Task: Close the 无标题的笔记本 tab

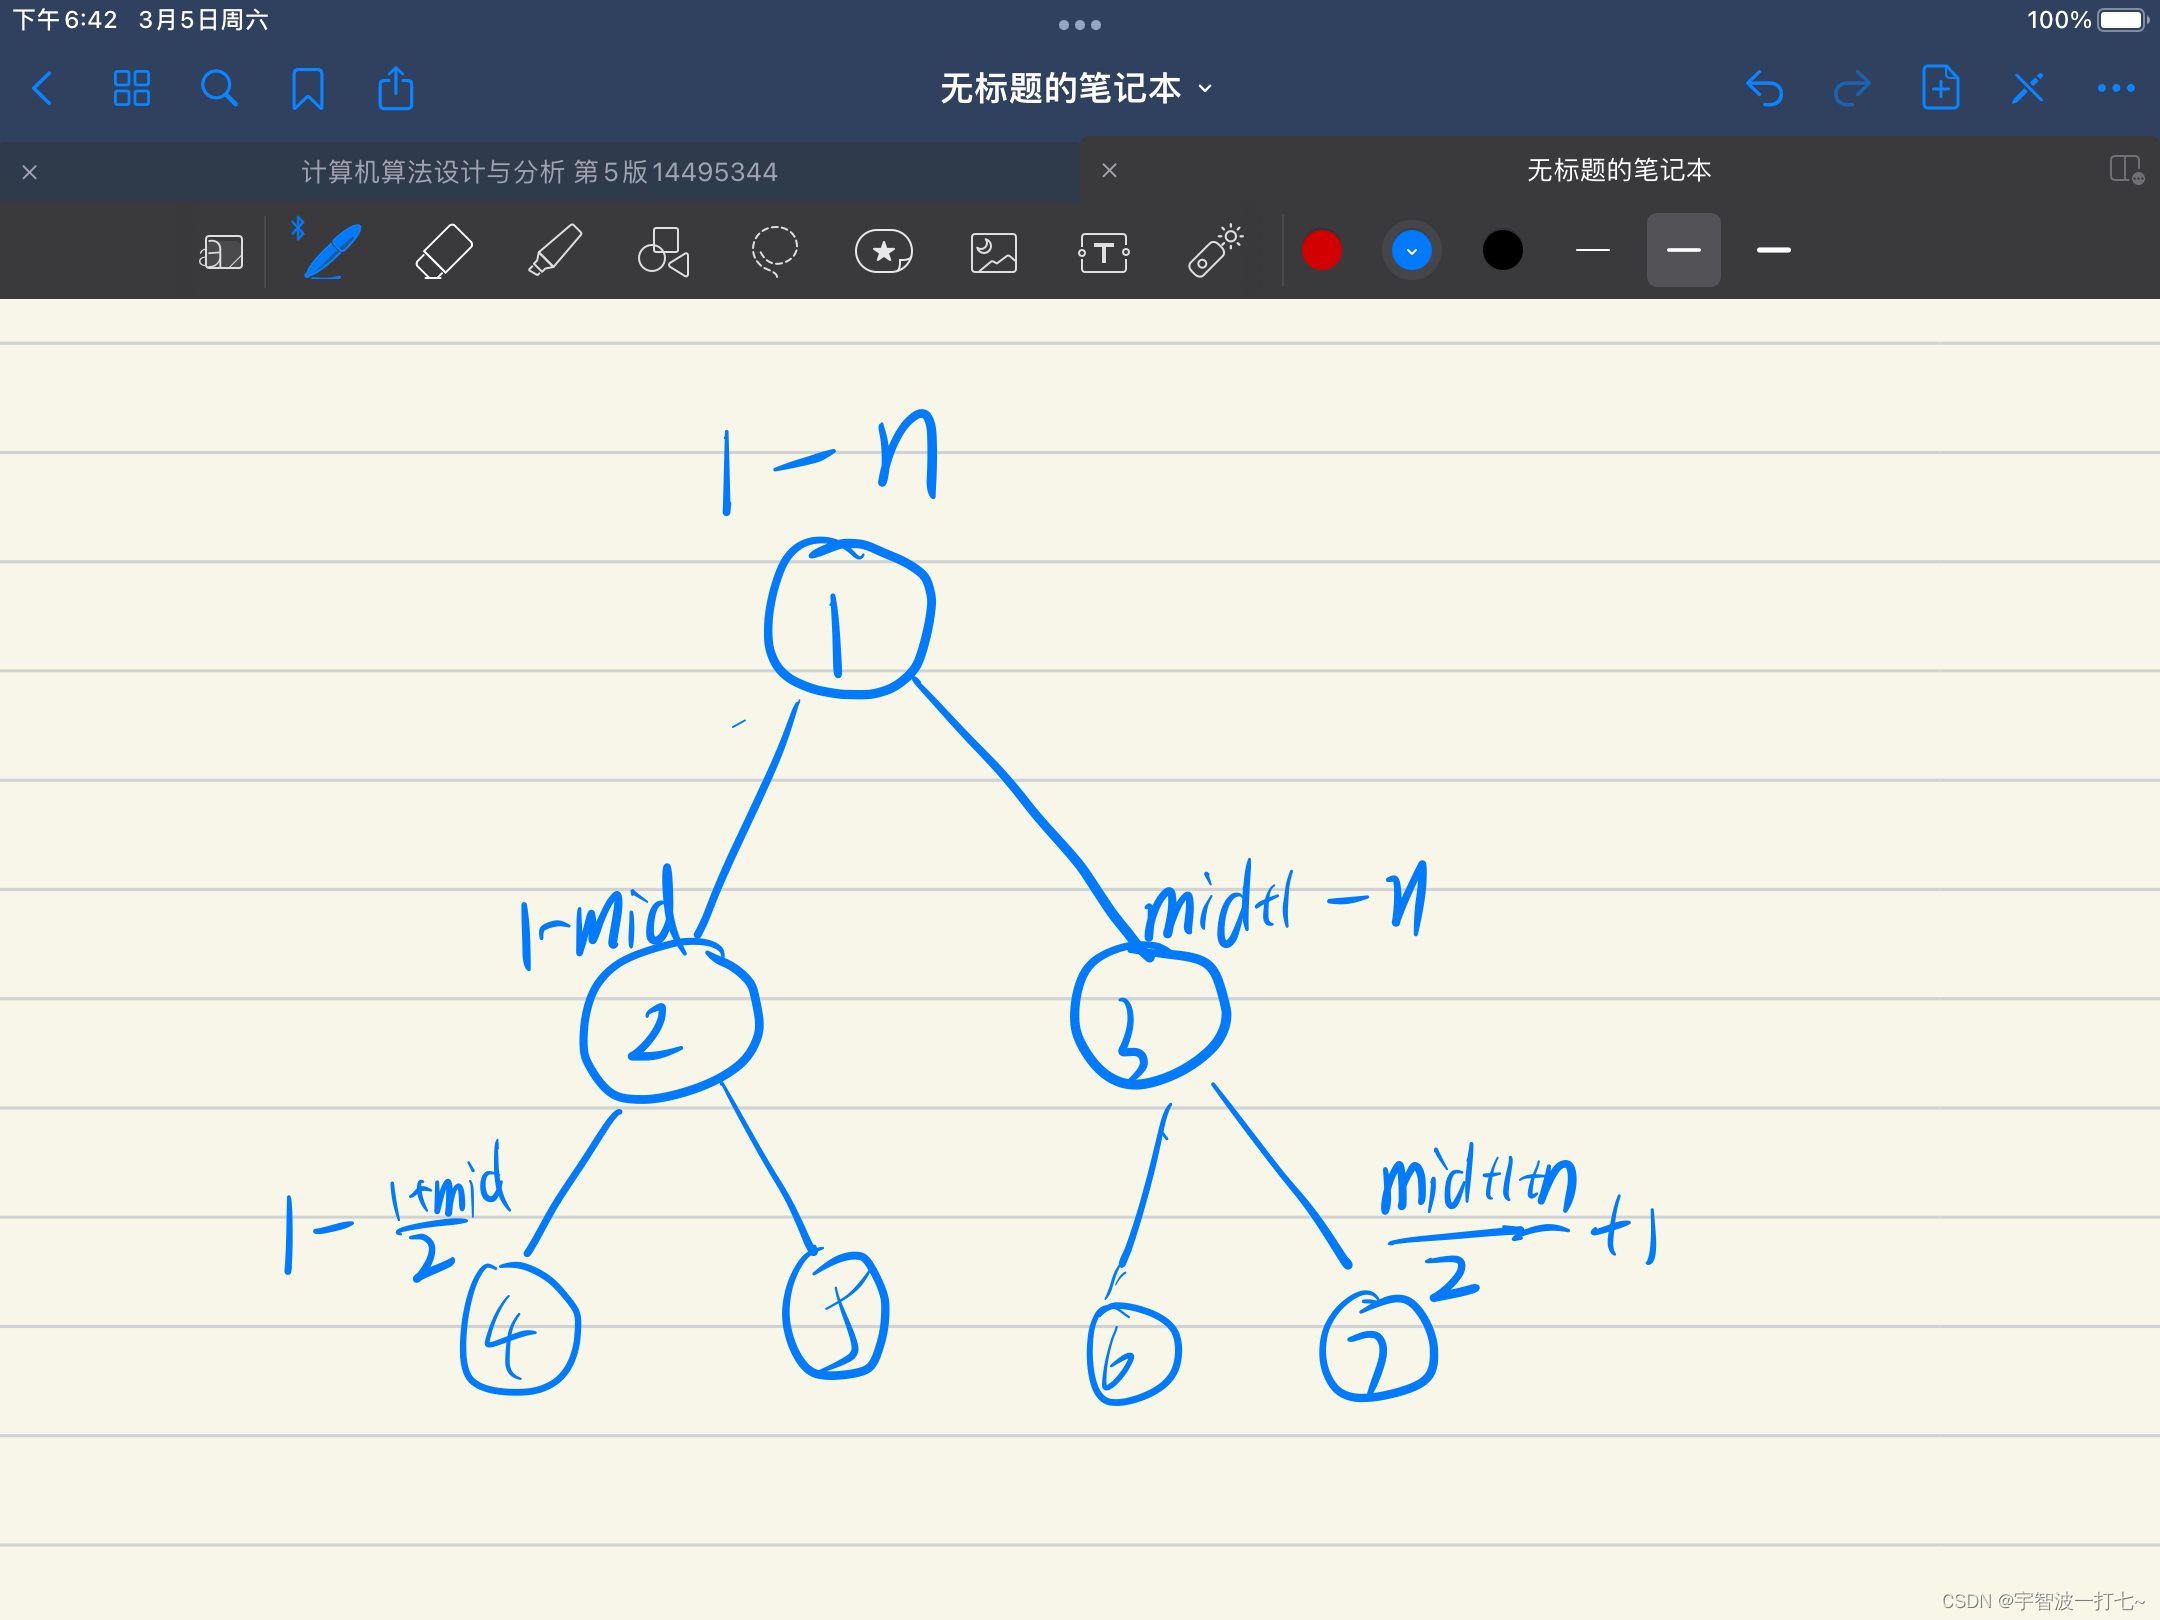Action: 1109,171
